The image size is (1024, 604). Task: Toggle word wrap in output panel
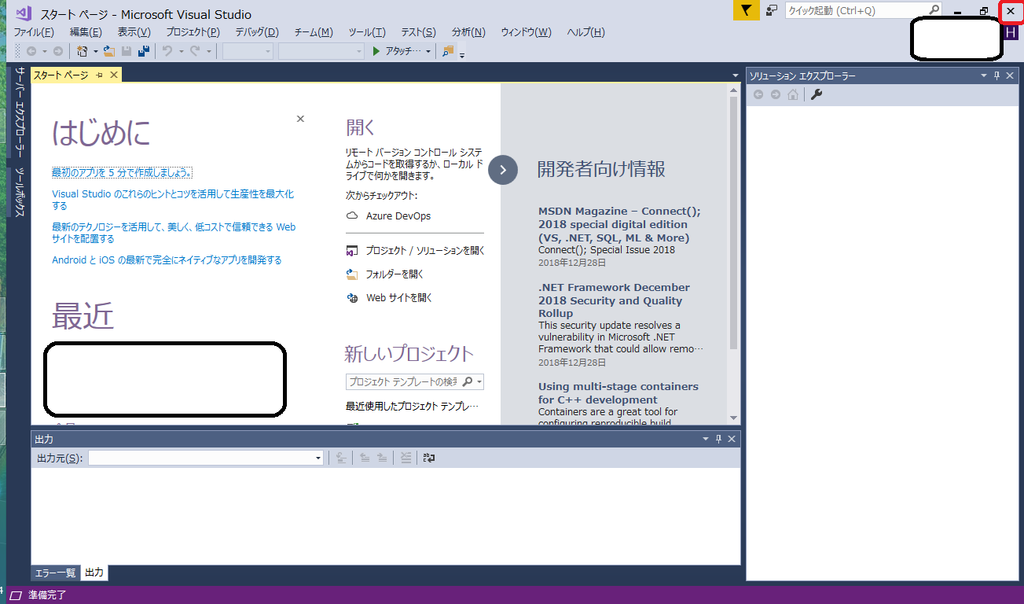tap(429, 458)
